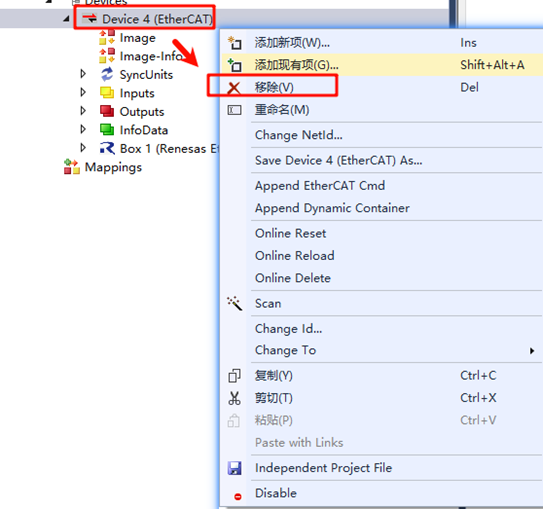Expand the Inputs tree node
Viewport: 543px width, 509px height.
point(83,92)
